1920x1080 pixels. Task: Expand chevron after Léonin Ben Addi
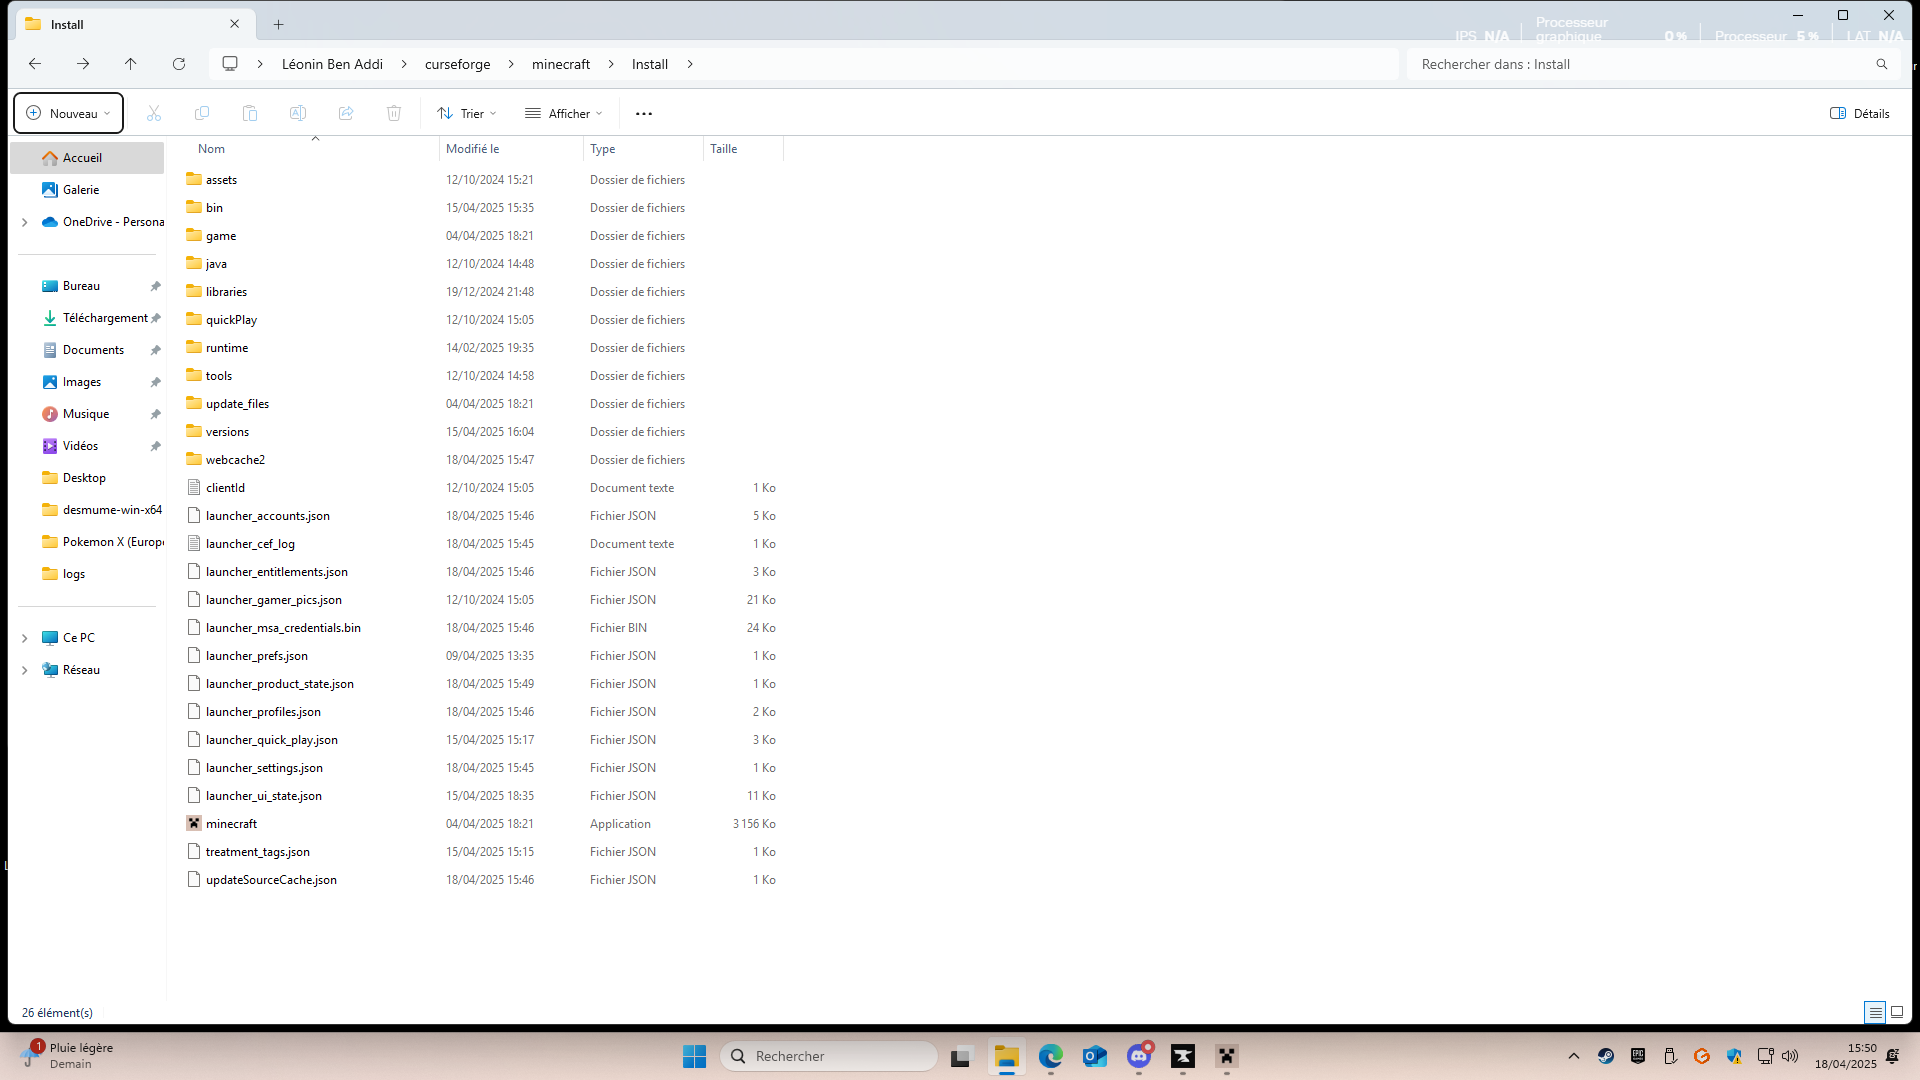pyautogui.click(x=404, y=64)
